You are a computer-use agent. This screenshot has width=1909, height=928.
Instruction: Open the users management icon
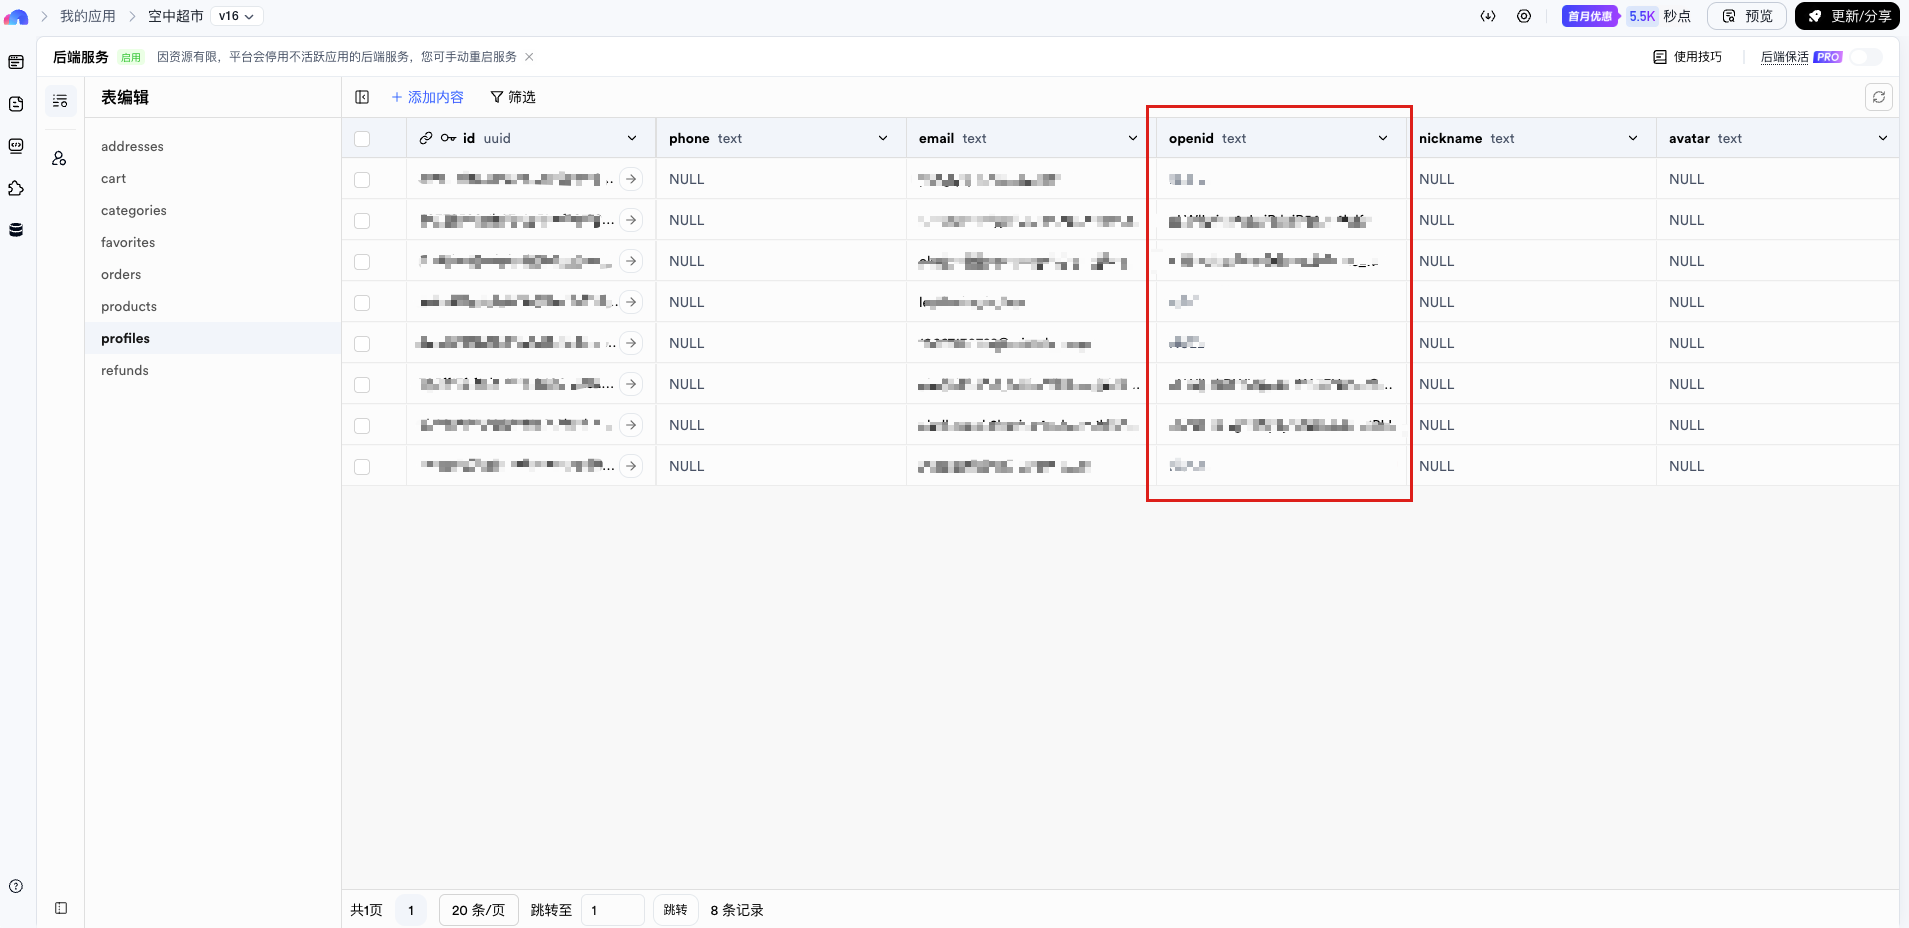coord(60,158)
